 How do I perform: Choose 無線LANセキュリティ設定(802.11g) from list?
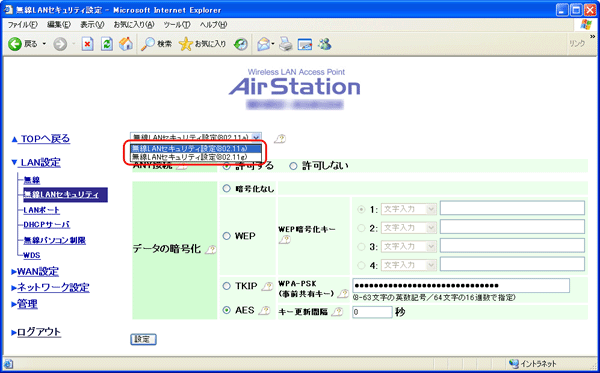pyautogui.click(x=196, y=157)
